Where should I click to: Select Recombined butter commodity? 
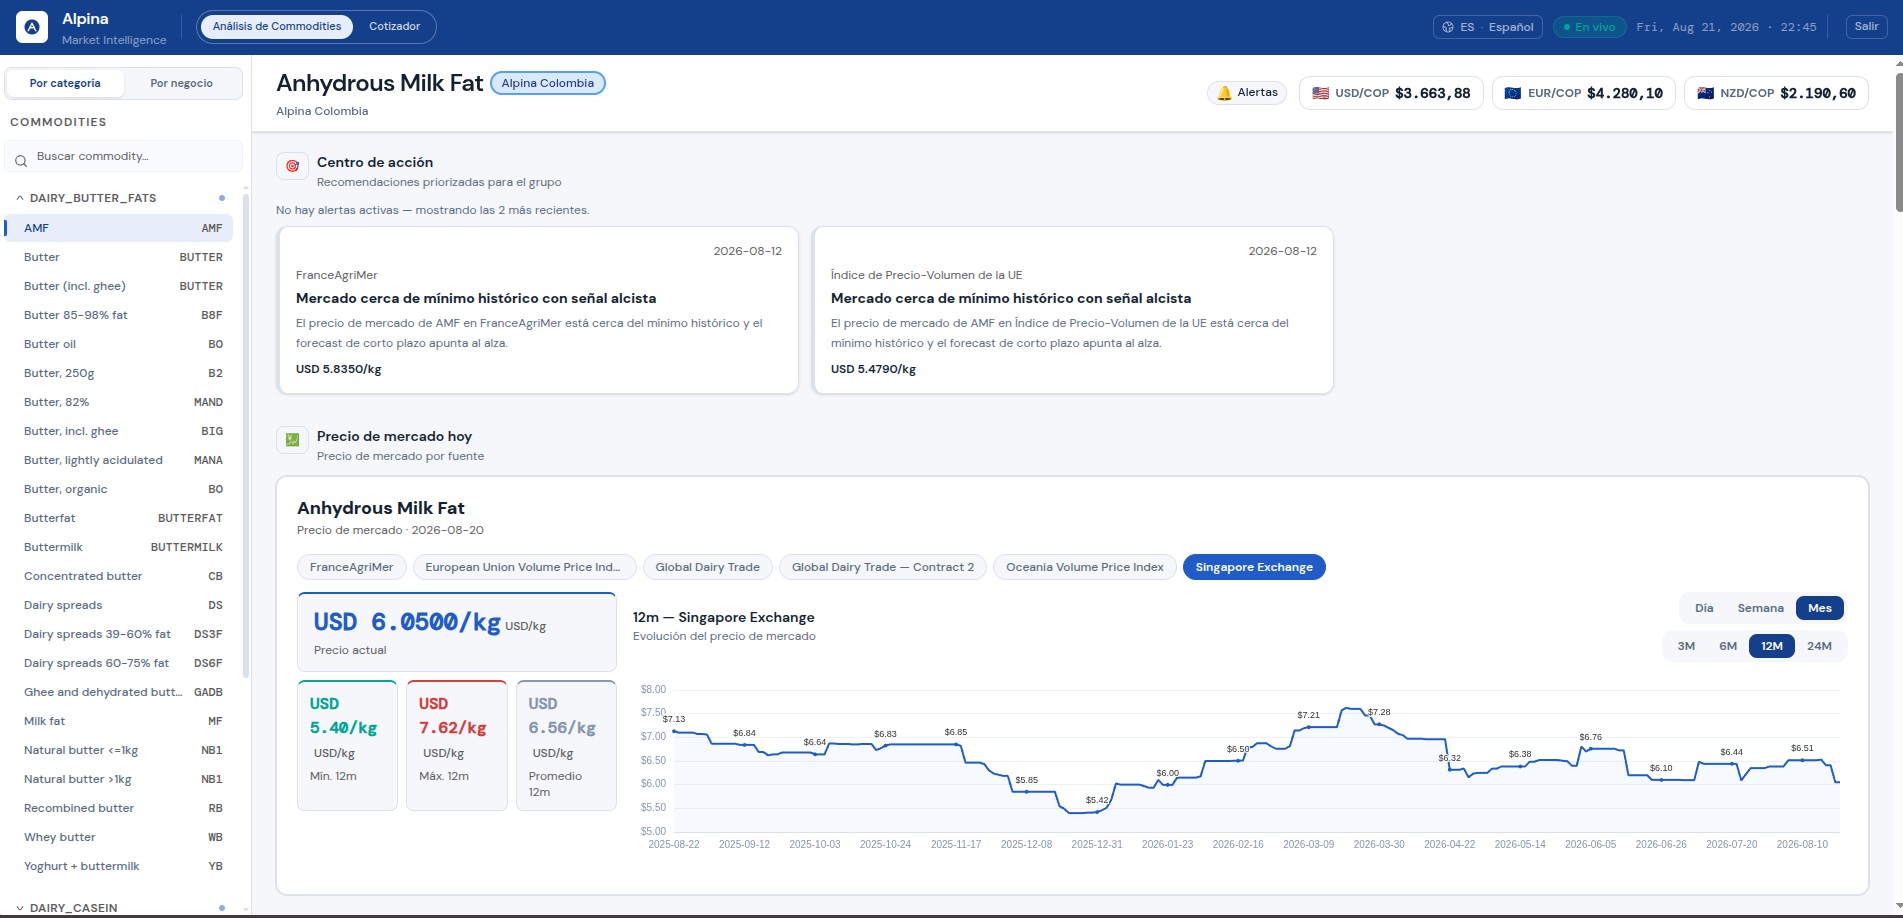pyautogui.click(x=119, y=808)
